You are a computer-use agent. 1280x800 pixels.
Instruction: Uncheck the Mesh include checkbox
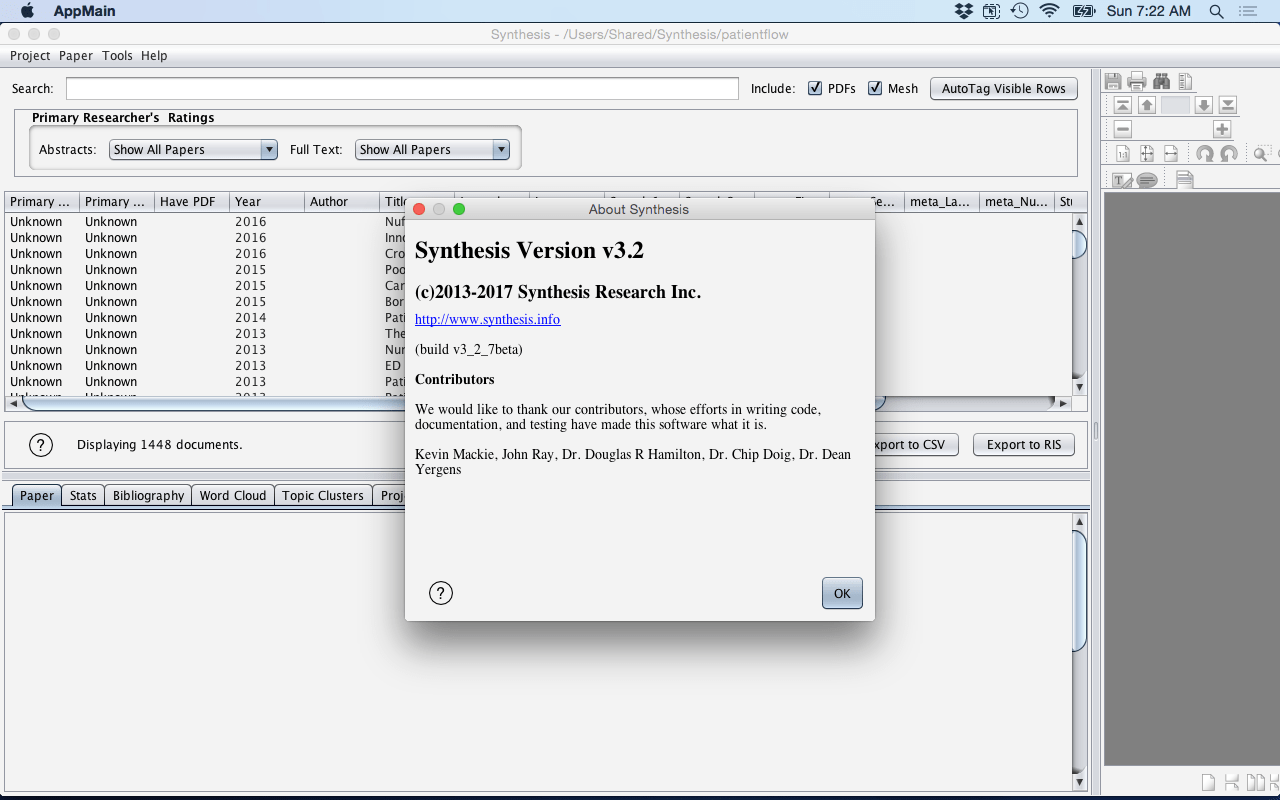tap(875, 88)
